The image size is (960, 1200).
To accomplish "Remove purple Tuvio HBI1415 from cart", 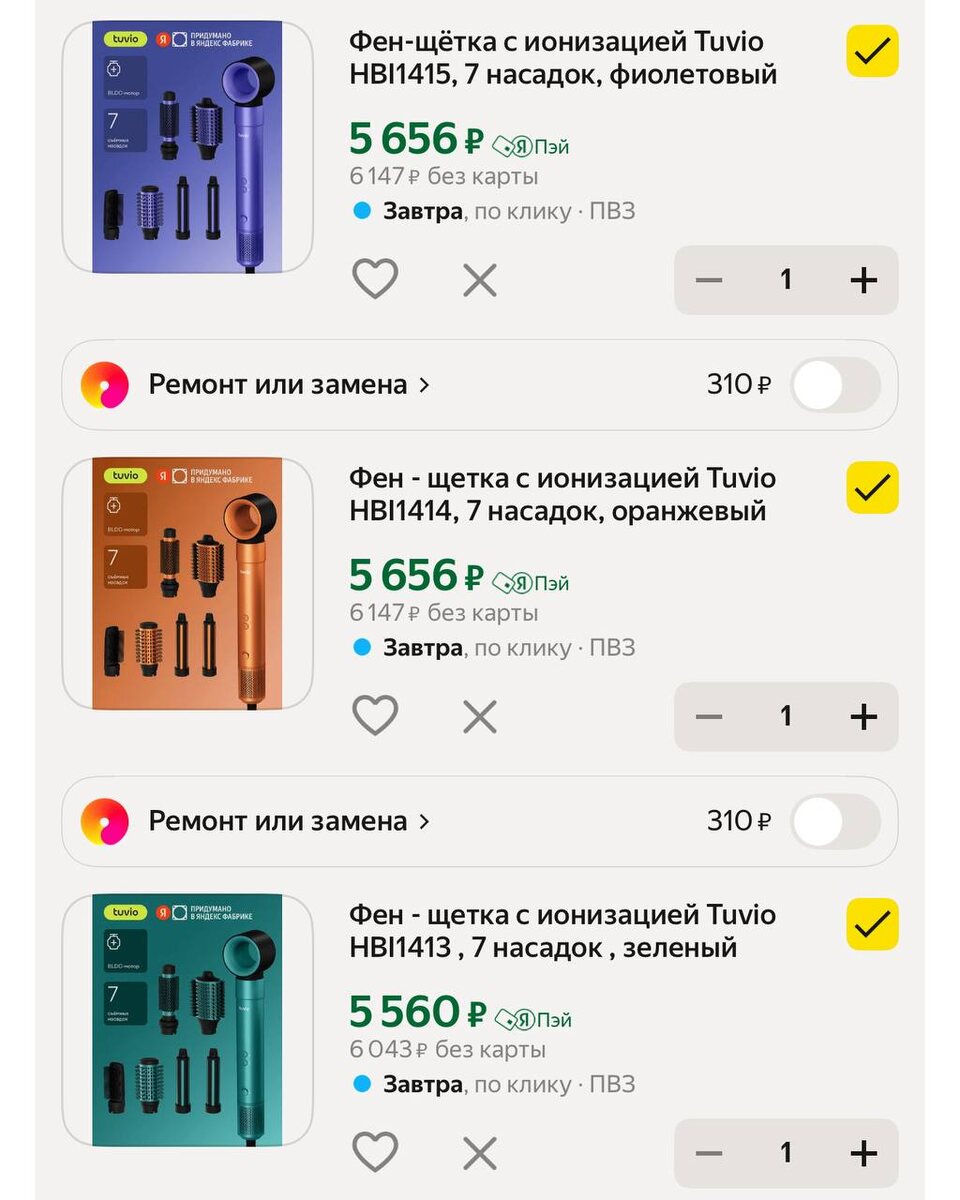I will tap(480, 280).
